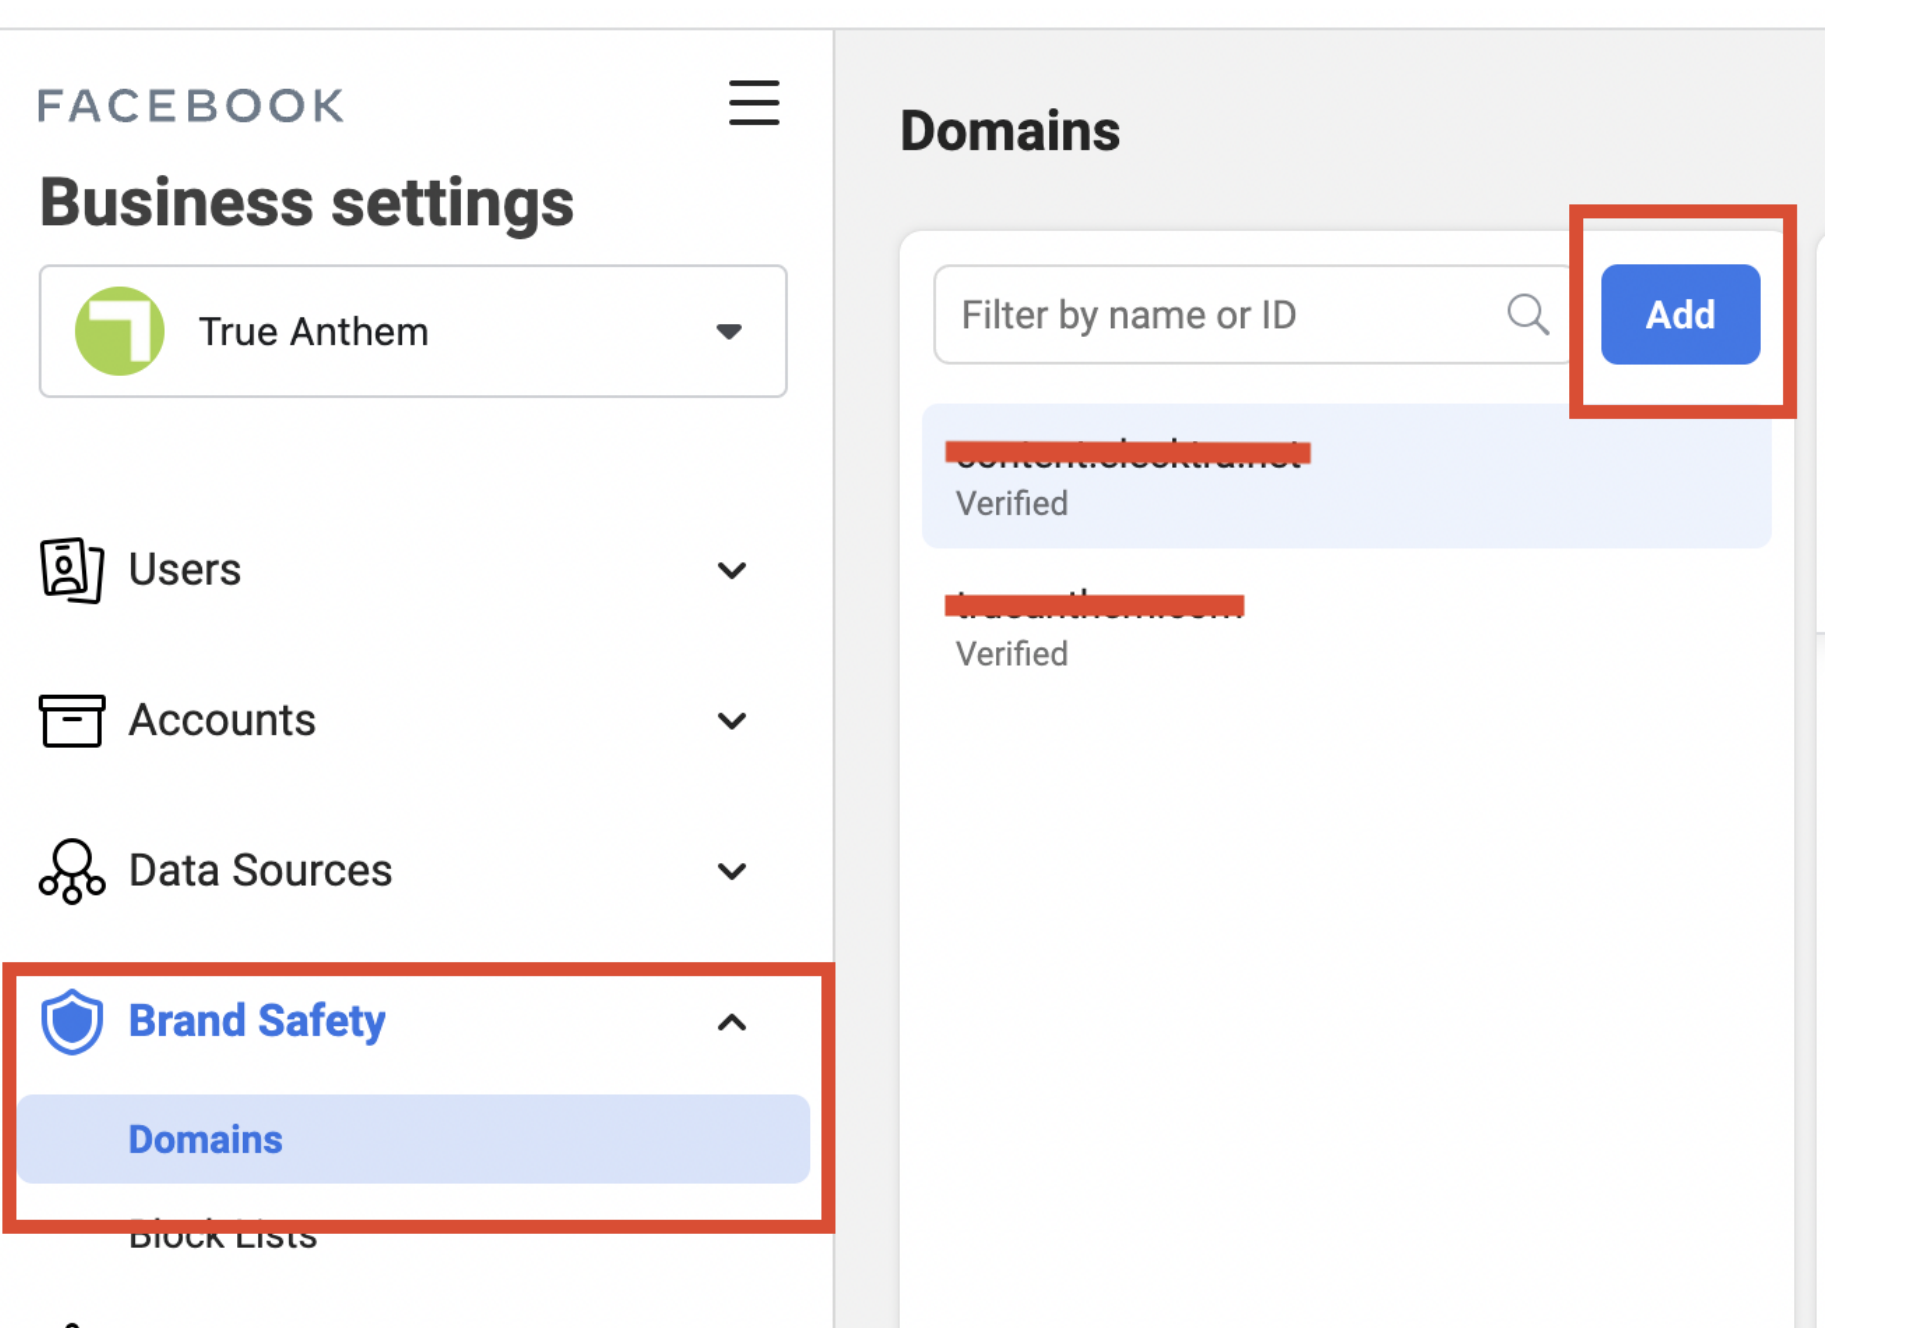Screen dimensions: 1916x1328
Task: Collapse the Brand Safety section chevron
Action: click(732, 1022)
